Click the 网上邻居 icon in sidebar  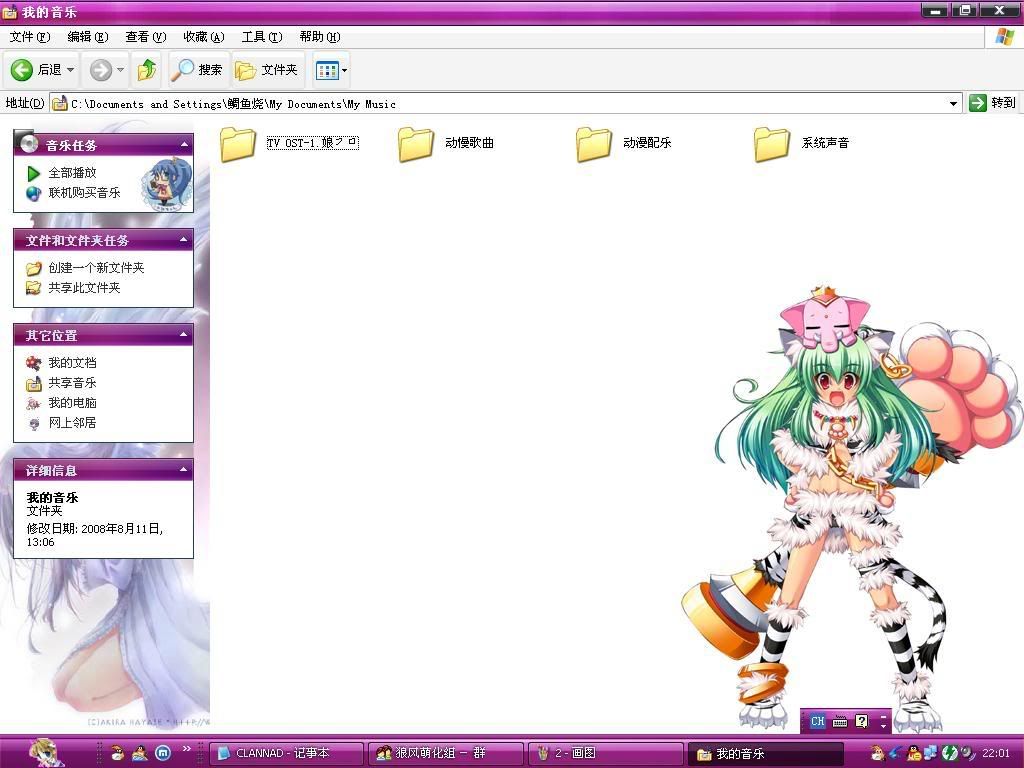pos(34,424)
